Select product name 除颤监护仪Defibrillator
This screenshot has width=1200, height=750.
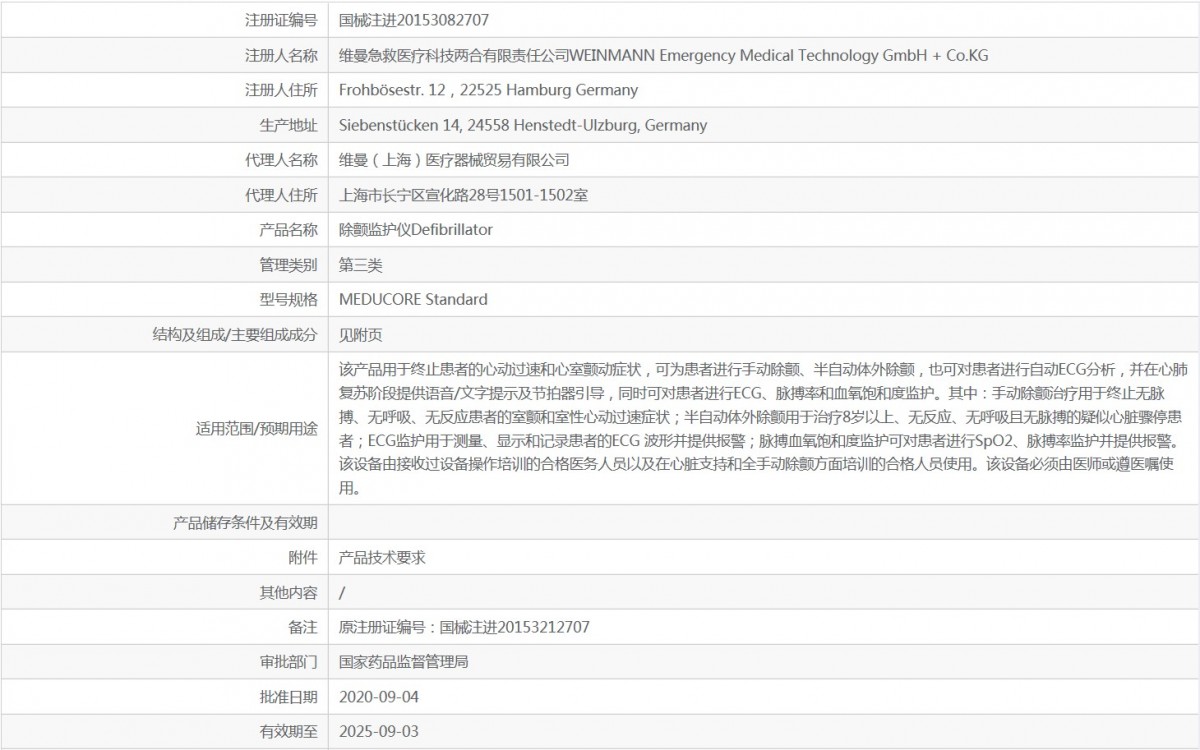click(416, 229)
